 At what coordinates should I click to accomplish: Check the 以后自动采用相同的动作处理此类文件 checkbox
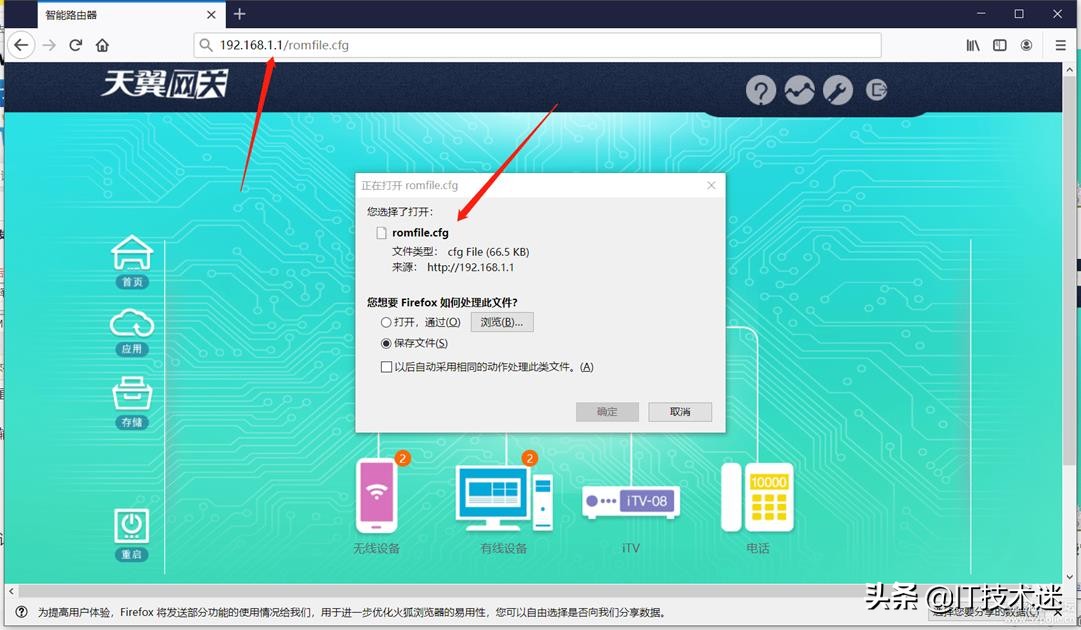pos(386,366)
